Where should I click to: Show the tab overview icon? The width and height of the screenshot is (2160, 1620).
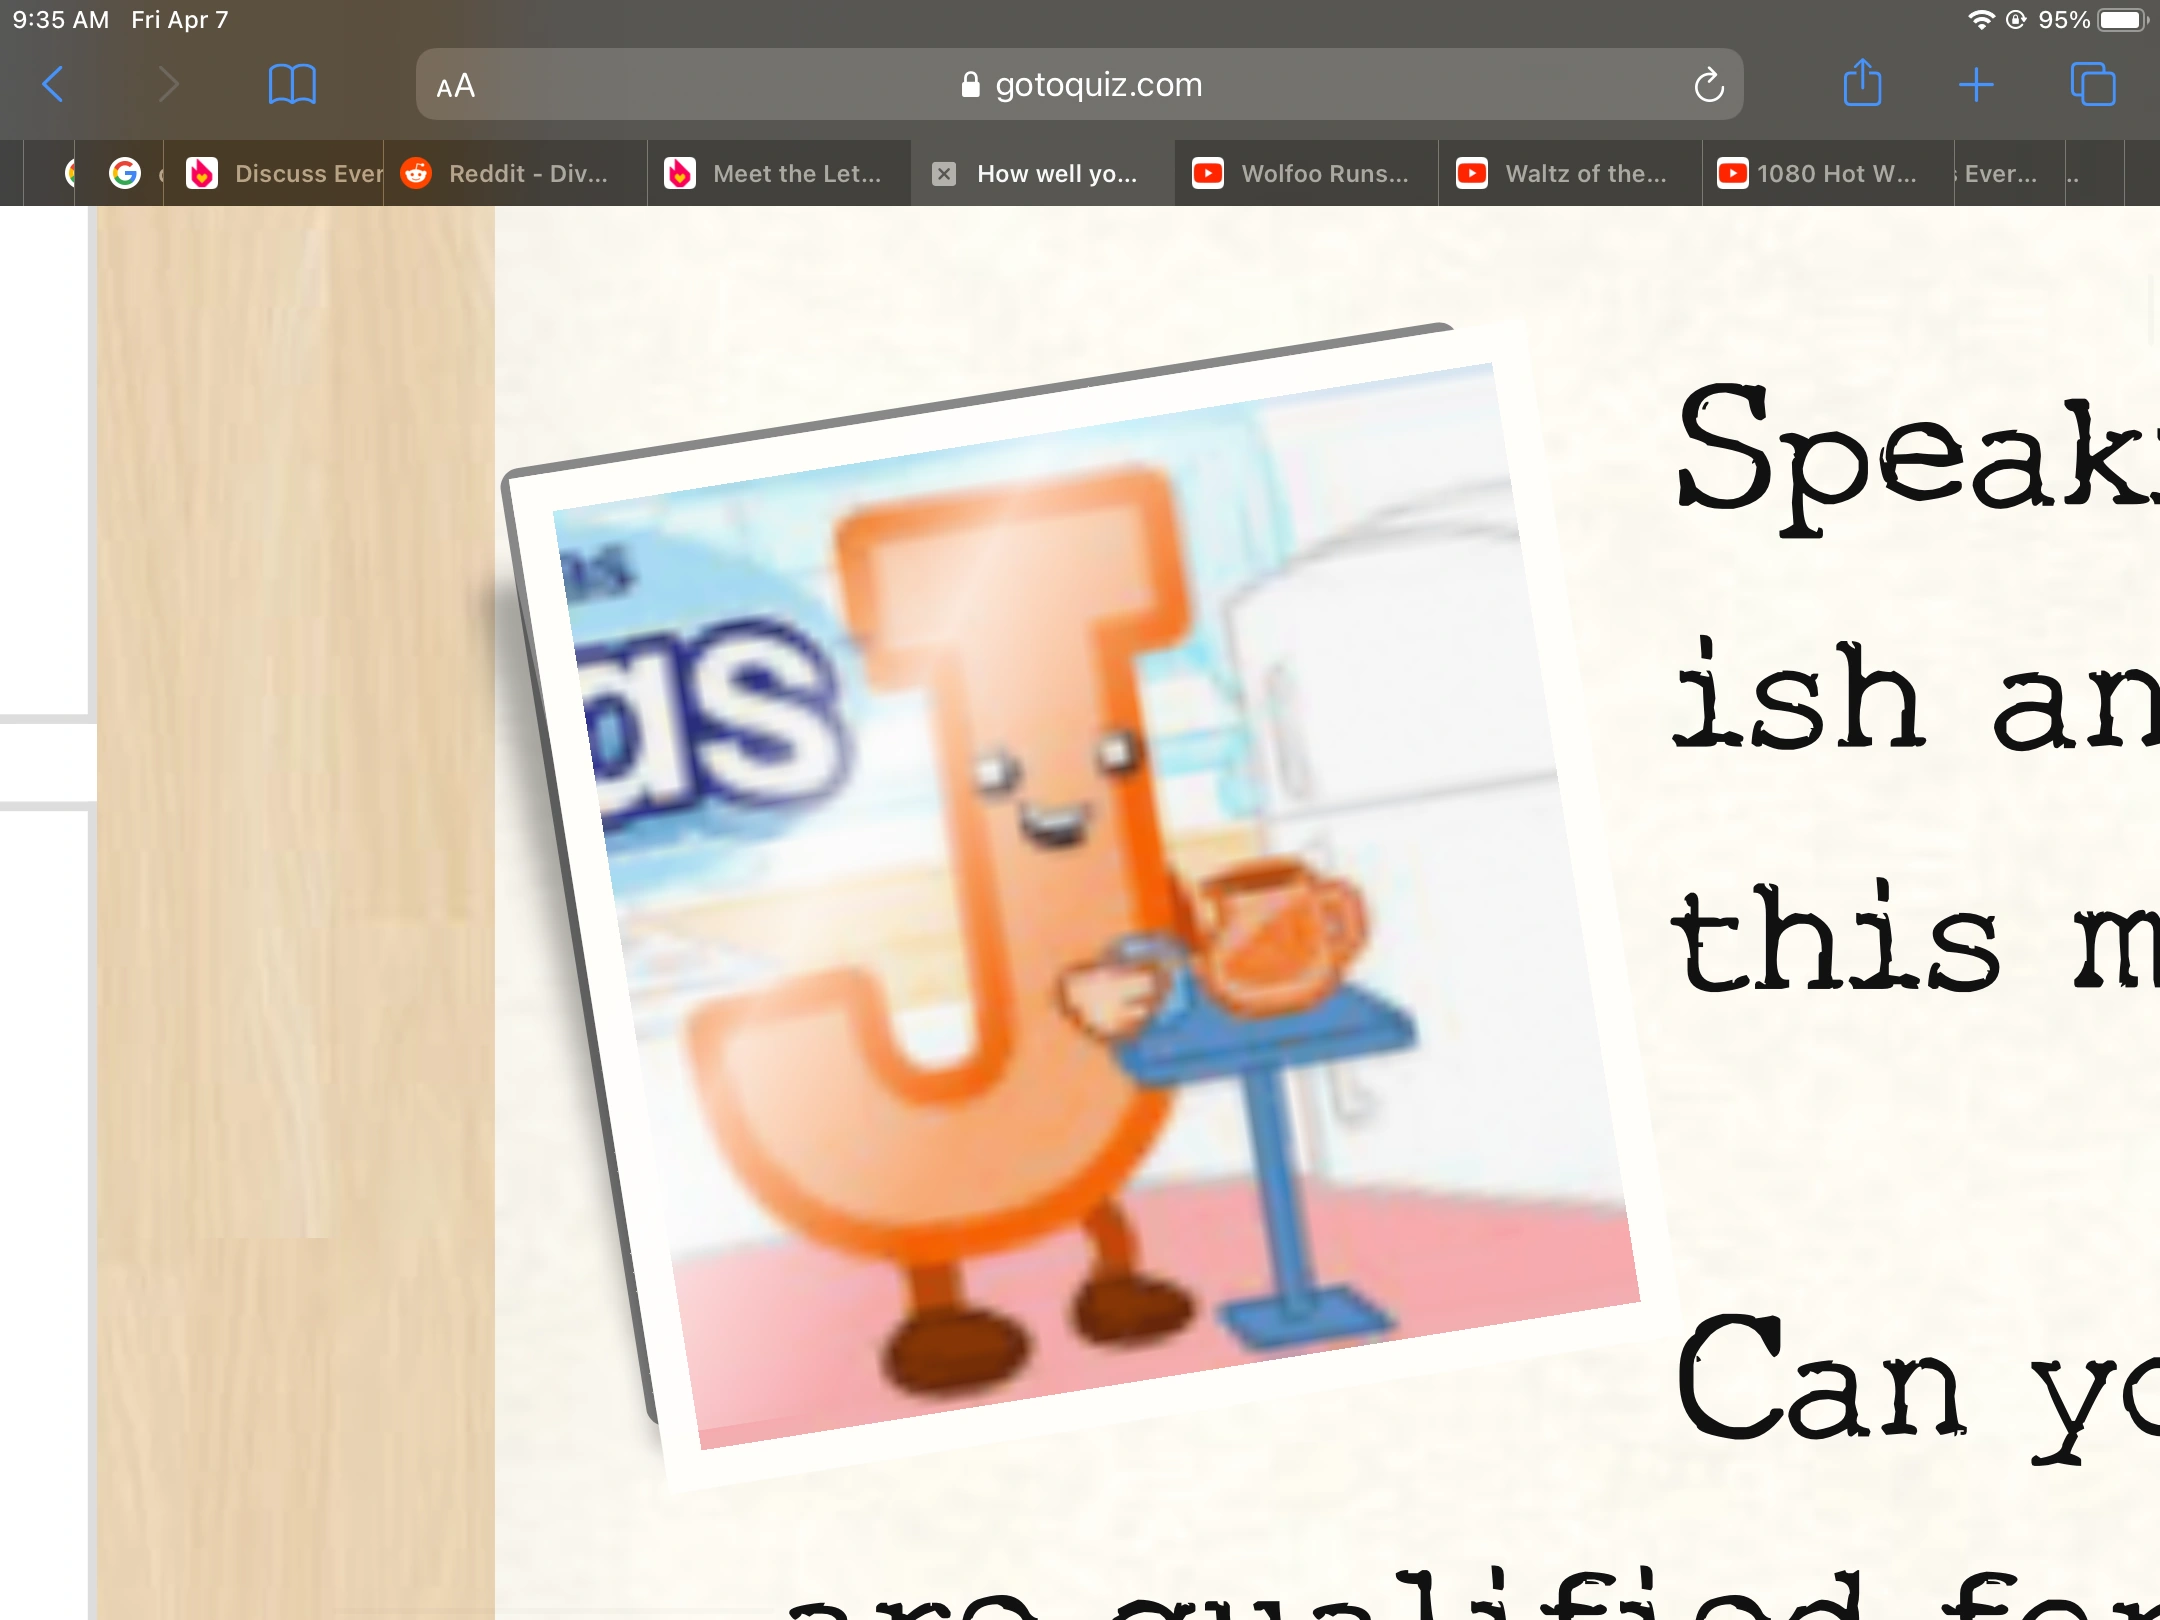coord(2092,85)
